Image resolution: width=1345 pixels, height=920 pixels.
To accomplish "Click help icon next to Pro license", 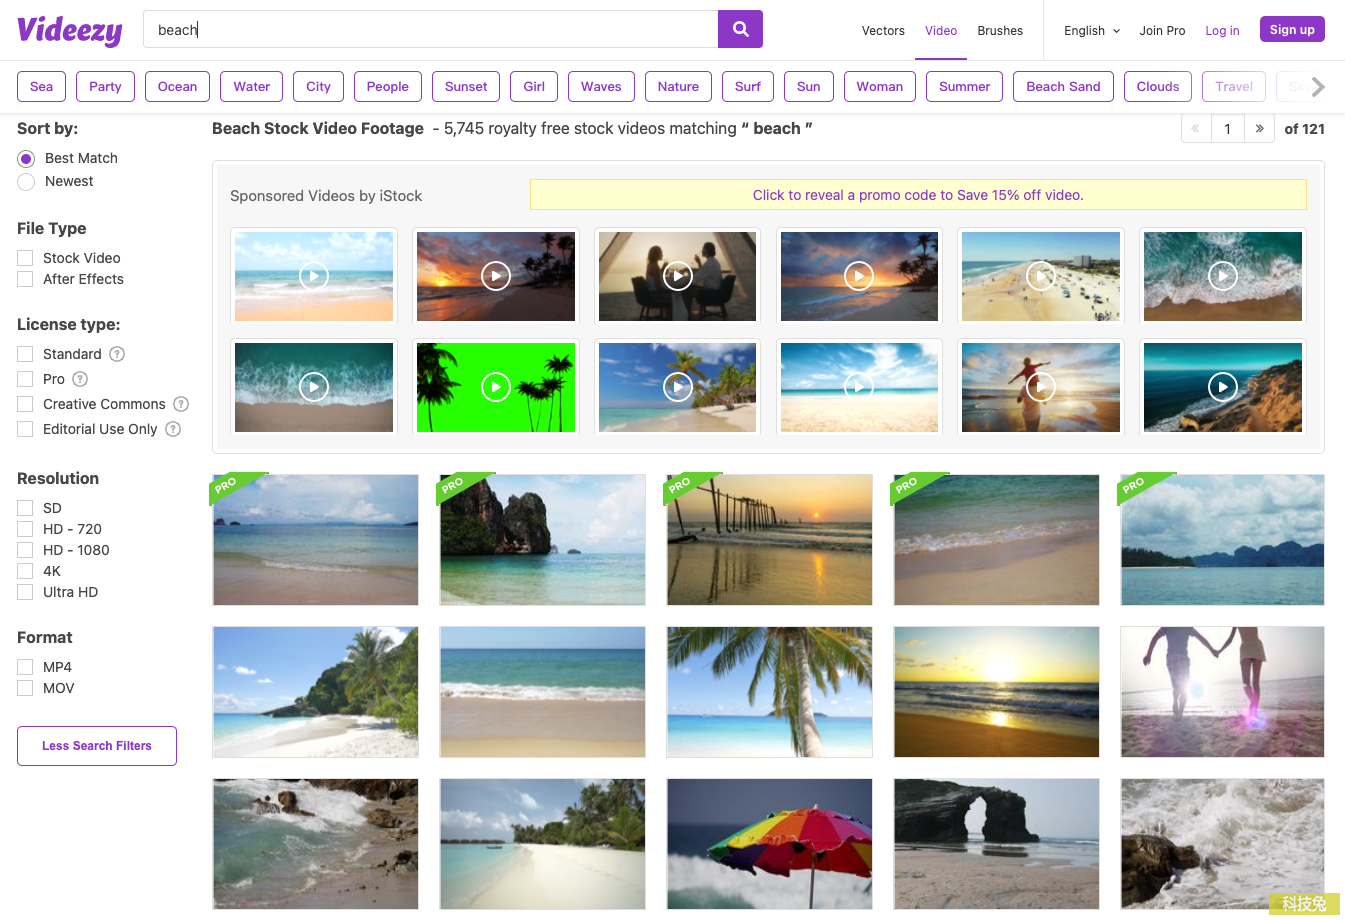I will point(80,379).
